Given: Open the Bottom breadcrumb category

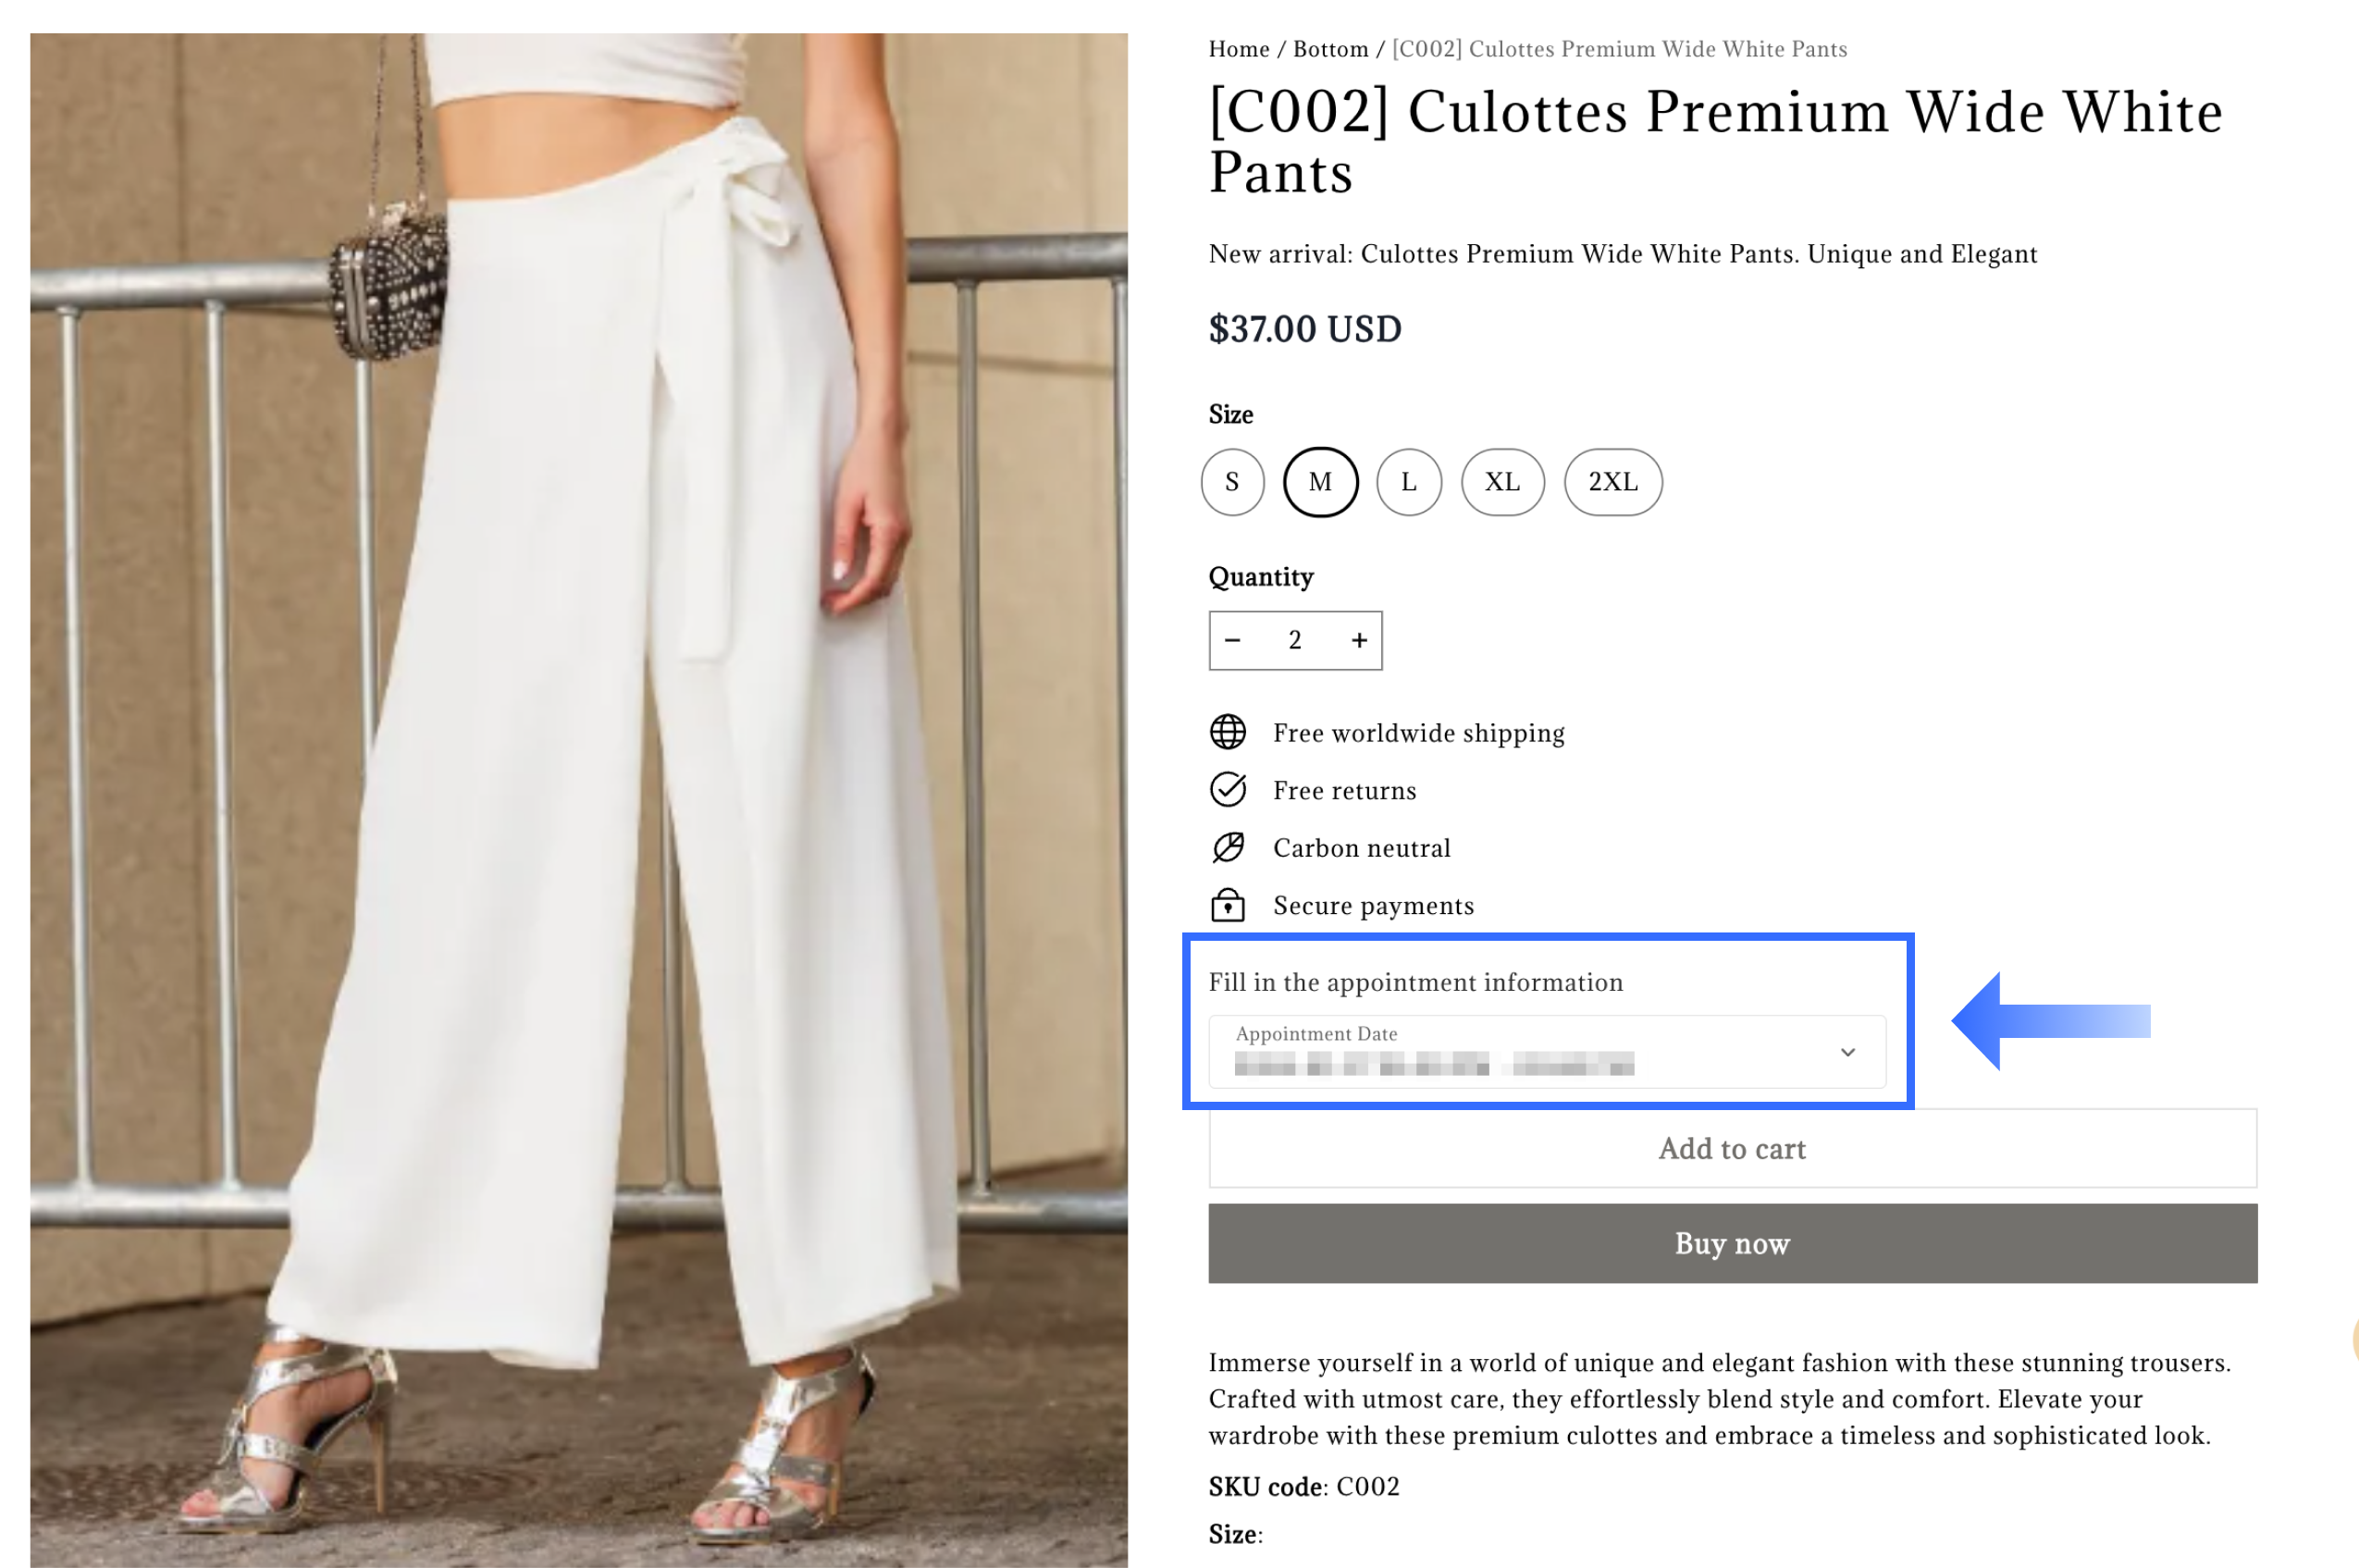Looking at the screenshot, I should pos(1330,49).
